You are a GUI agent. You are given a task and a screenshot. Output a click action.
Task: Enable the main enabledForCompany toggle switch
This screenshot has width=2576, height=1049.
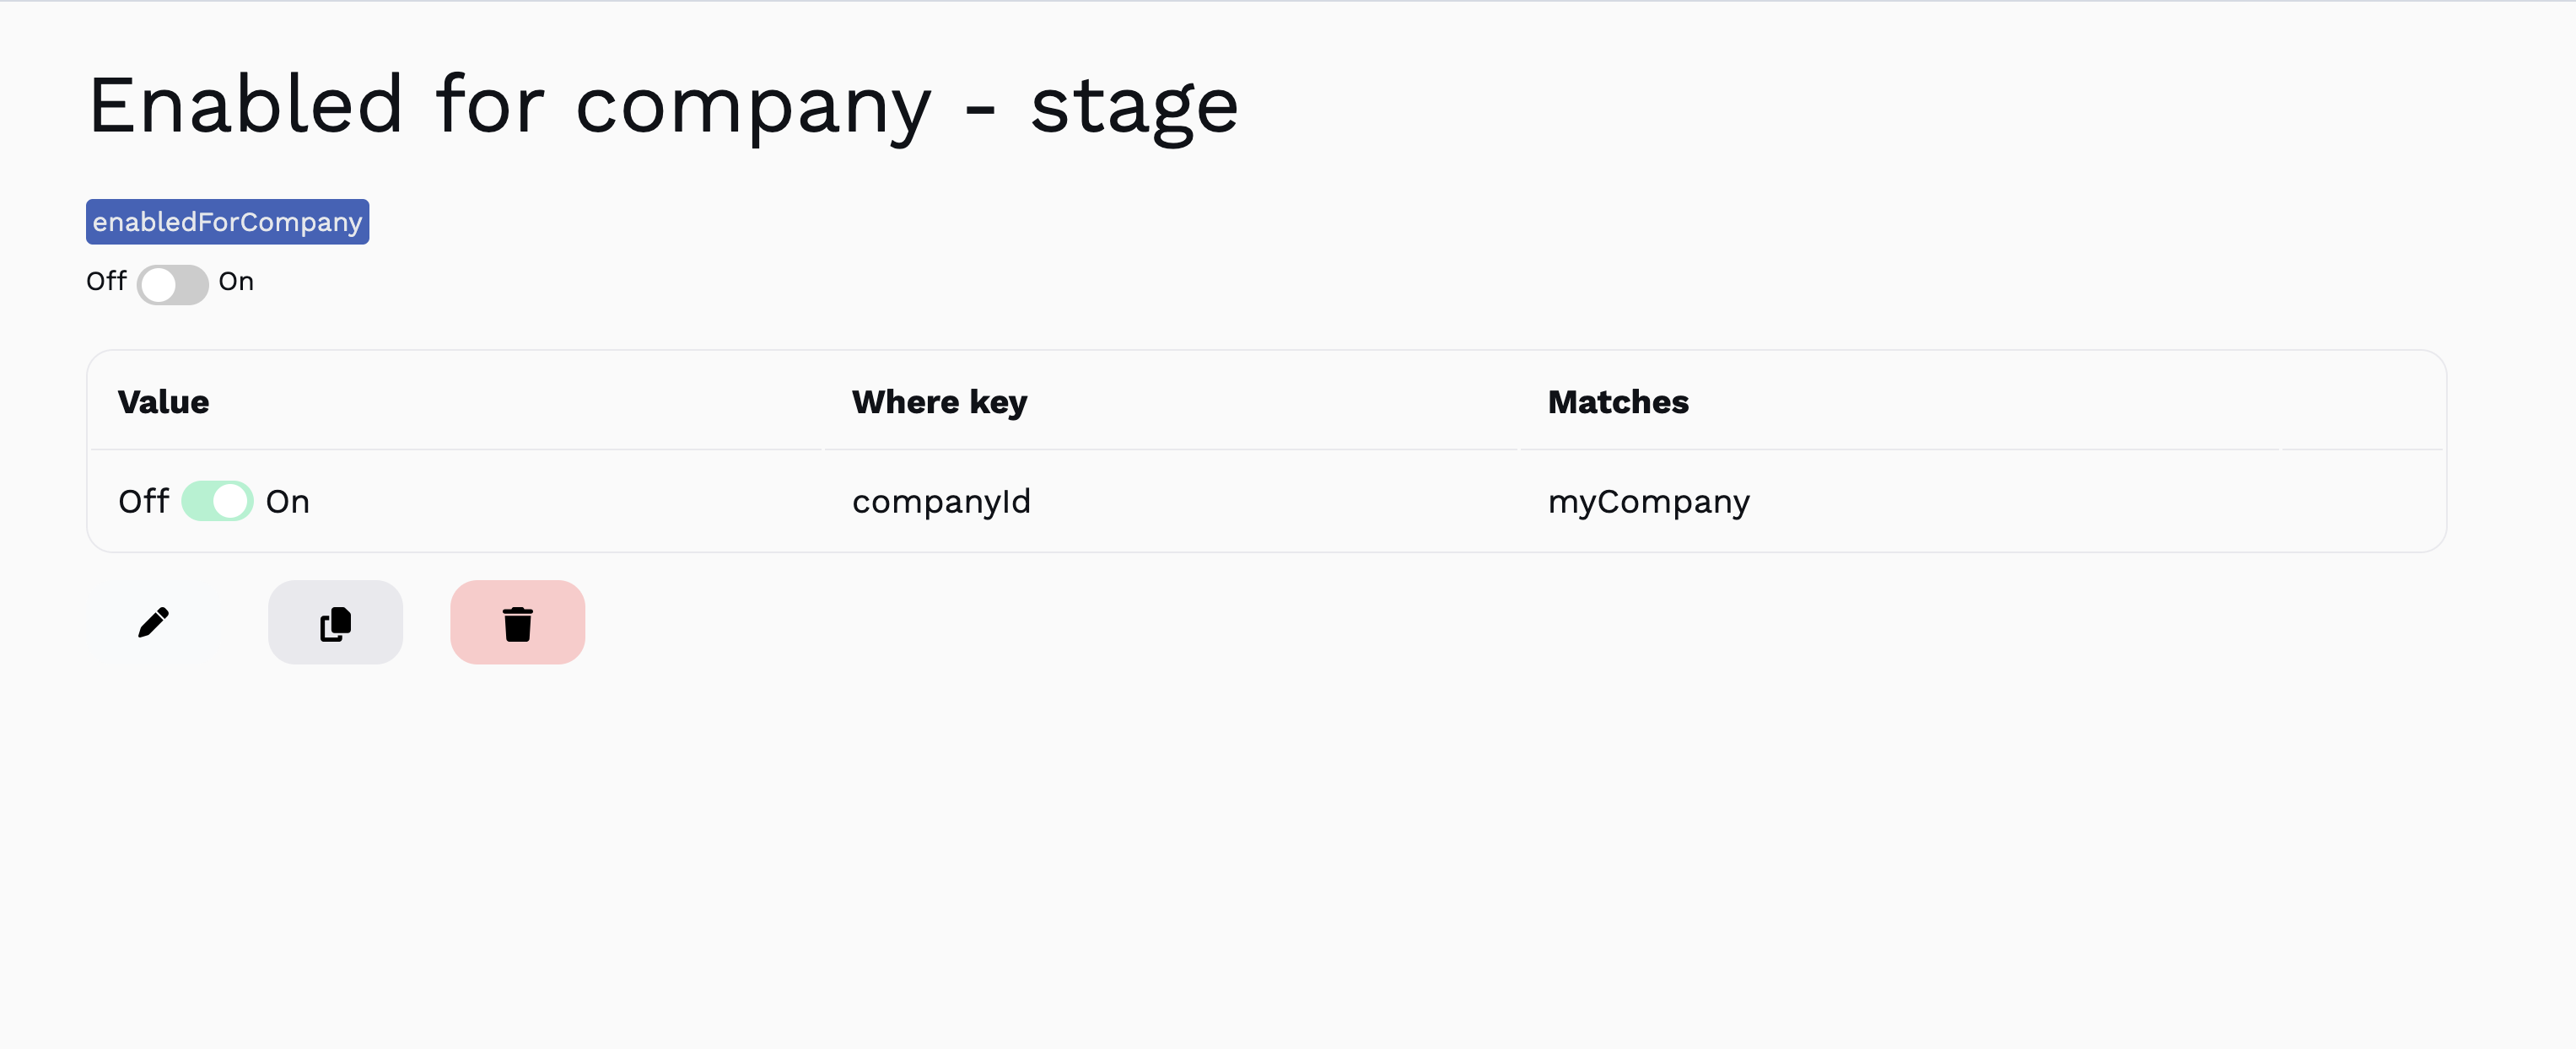tap(173, 284)
